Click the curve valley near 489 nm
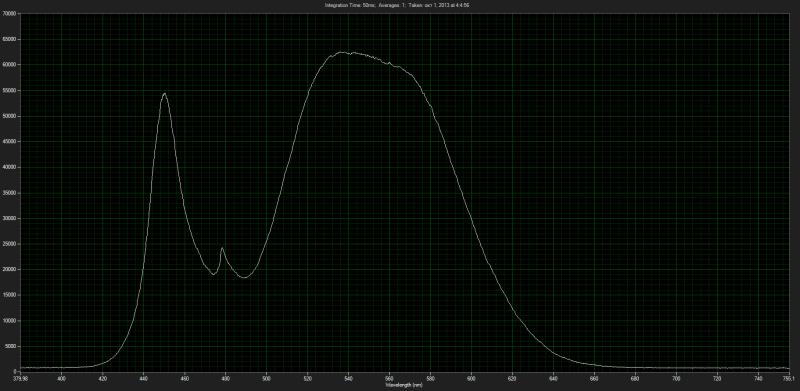800x391 pixels. coord(245,277)
